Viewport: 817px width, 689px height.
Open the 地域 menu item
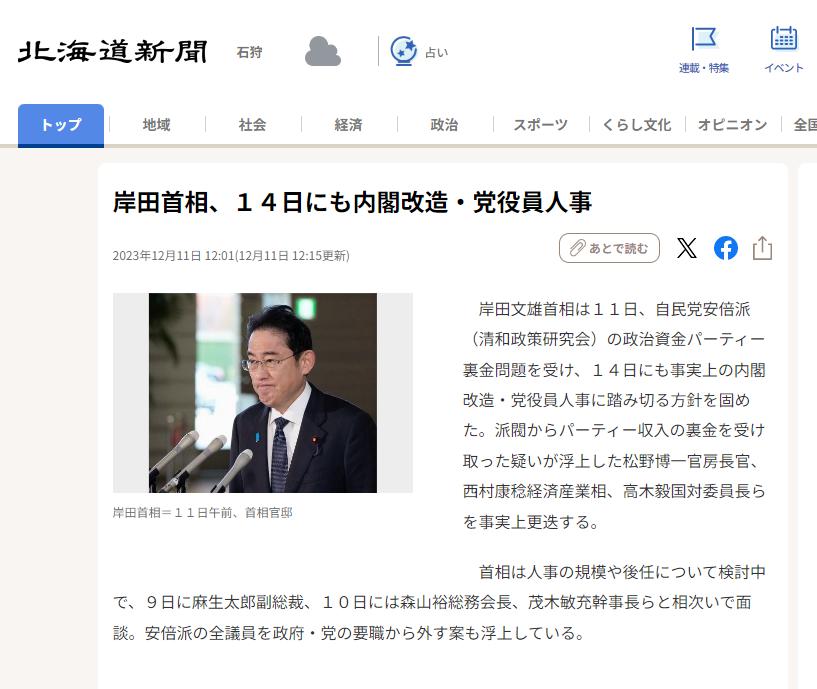coord(156,125)
